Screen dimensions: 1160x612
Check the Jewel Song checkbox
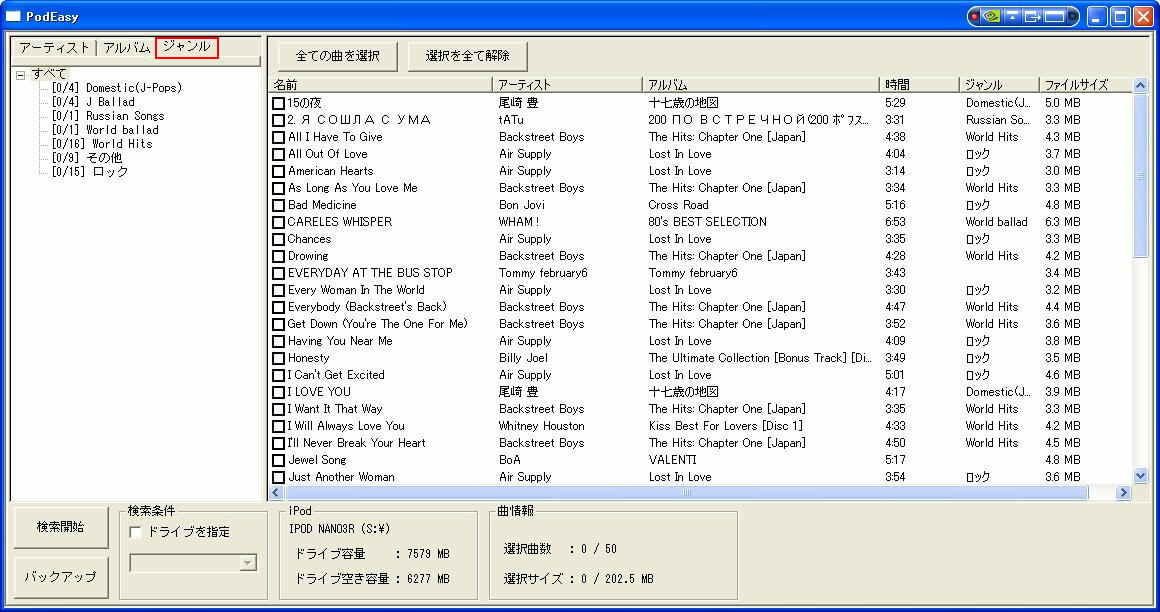pos(278,461)
